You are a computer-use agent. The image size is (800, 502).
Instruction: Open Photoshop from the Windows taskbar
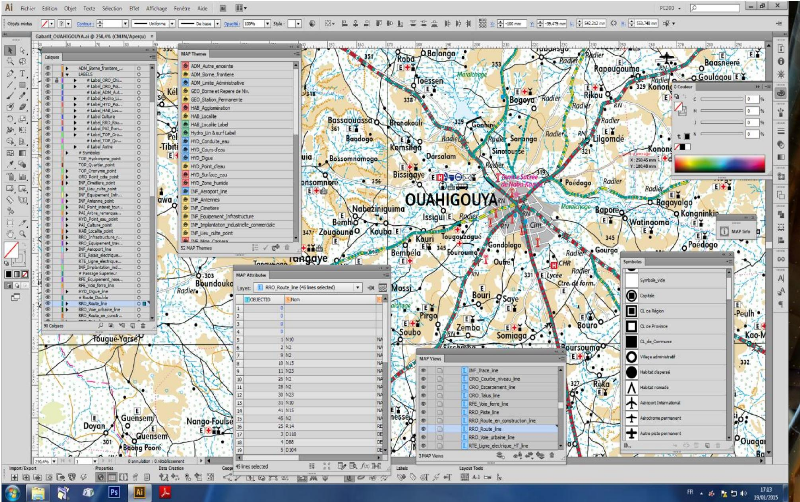click(114, 492)
